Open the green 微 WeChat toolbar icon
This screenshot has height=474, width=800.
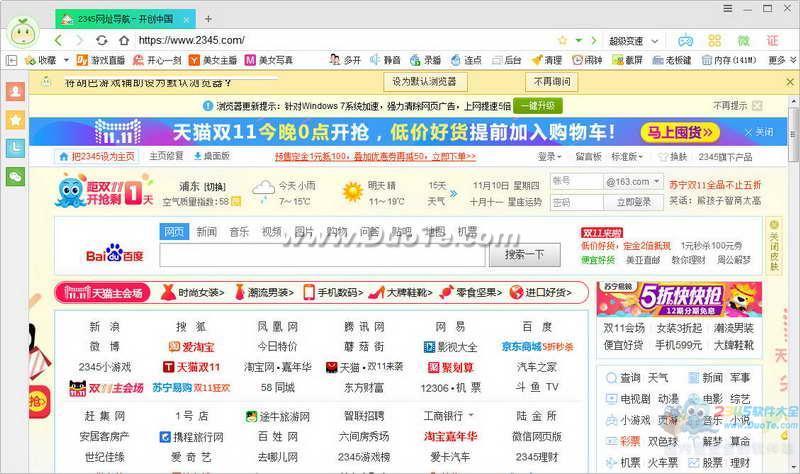tap(743, 40)
